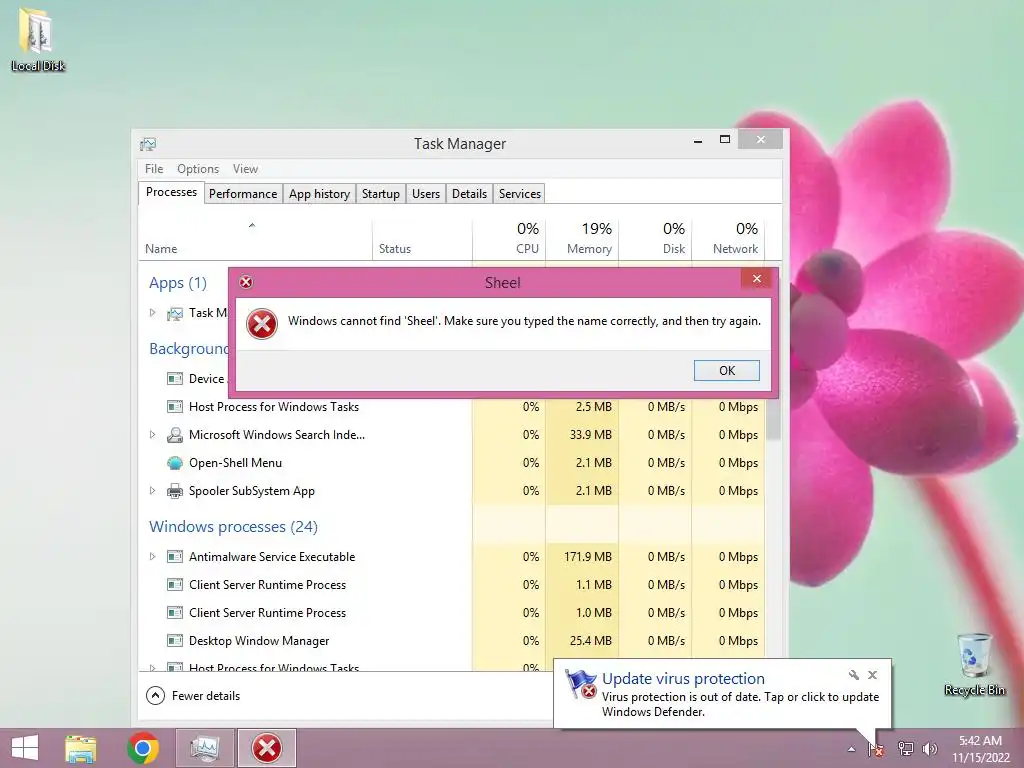Switch to the Services tab

point(520,194)
